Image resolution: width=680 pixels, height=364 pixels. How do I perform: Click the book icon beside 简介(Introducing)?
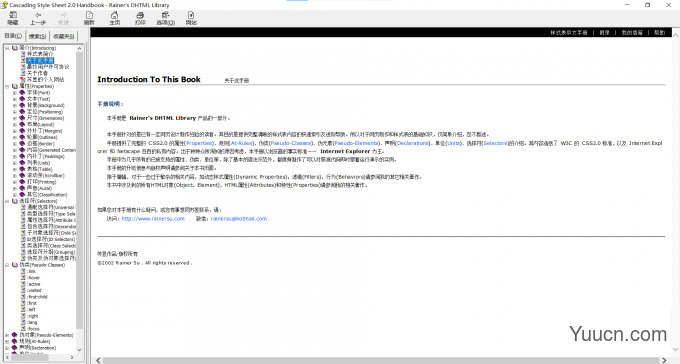15,48
